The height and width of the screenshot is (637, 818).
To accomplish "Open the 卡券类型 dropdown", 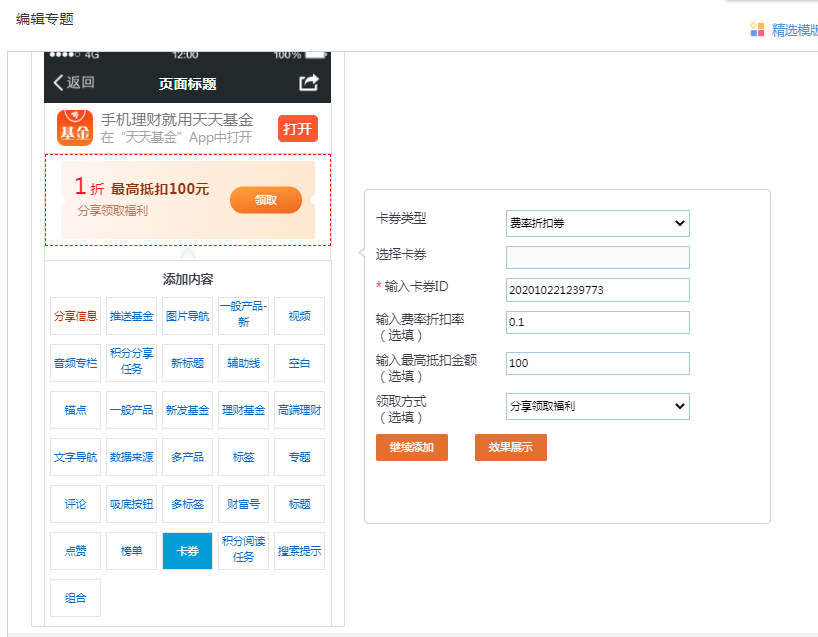I will 597,223.
